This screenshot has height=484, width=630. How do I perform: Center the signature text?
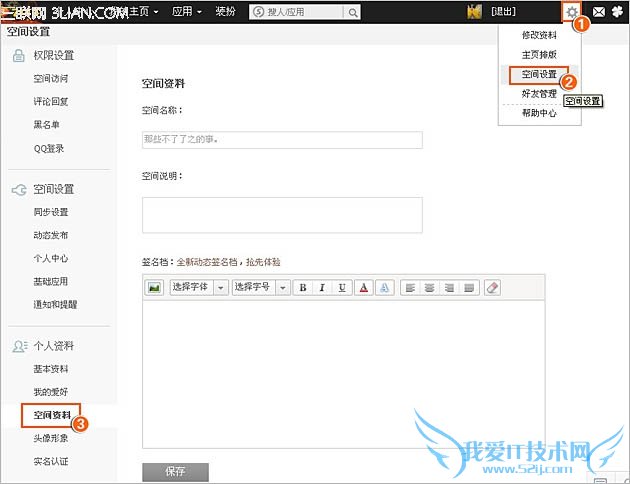(430, 288)
